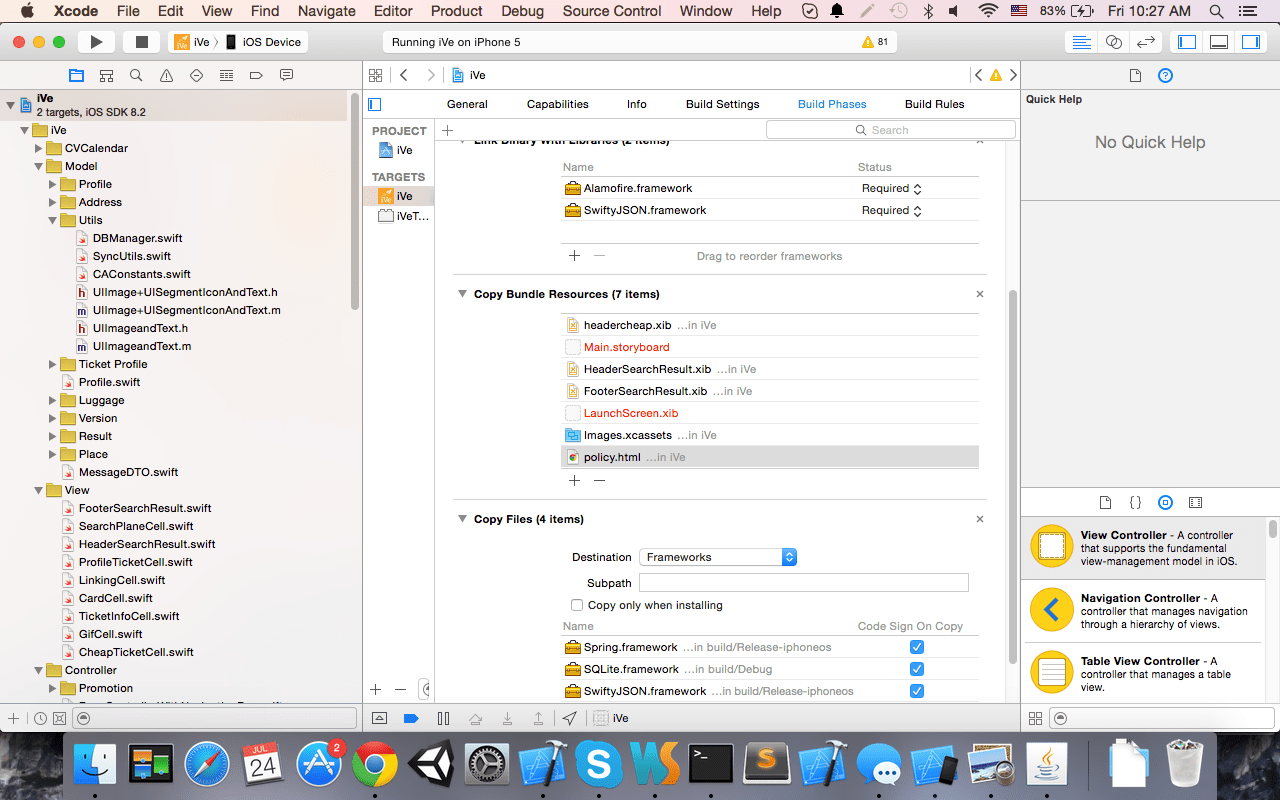Image resolution: width=1280 pixels, height=800 pixels.
Task: Collapse Copy Bundle Resources section
Action: point(463,294)
